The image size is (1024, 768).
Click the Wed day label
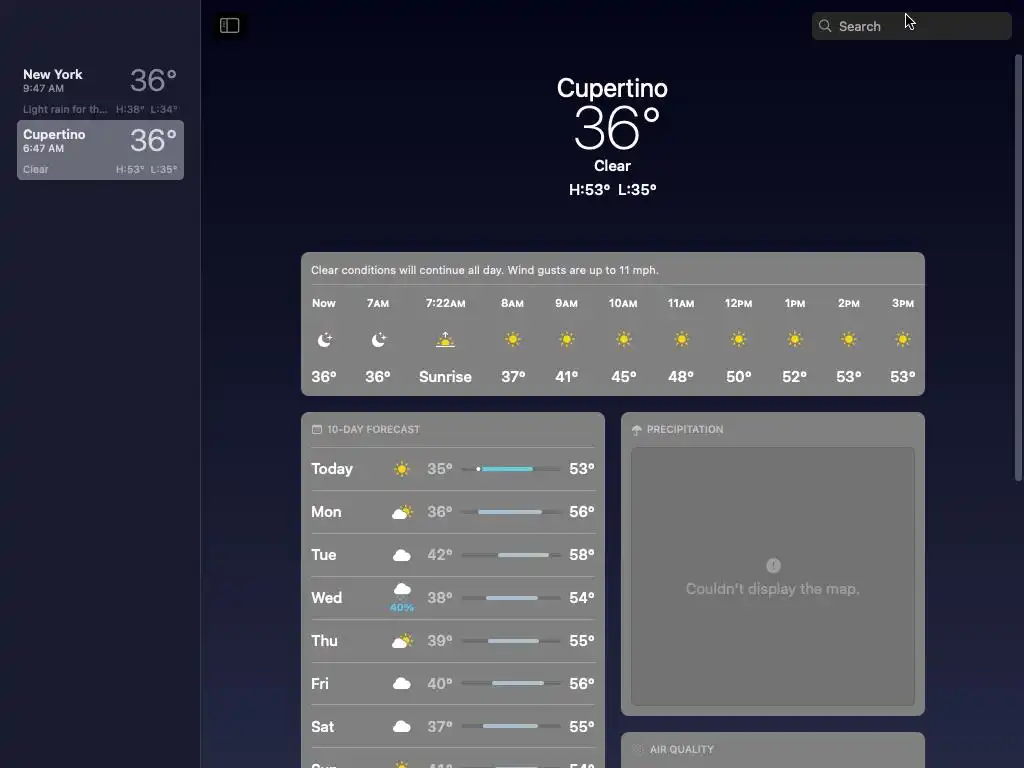click(326, 598)
